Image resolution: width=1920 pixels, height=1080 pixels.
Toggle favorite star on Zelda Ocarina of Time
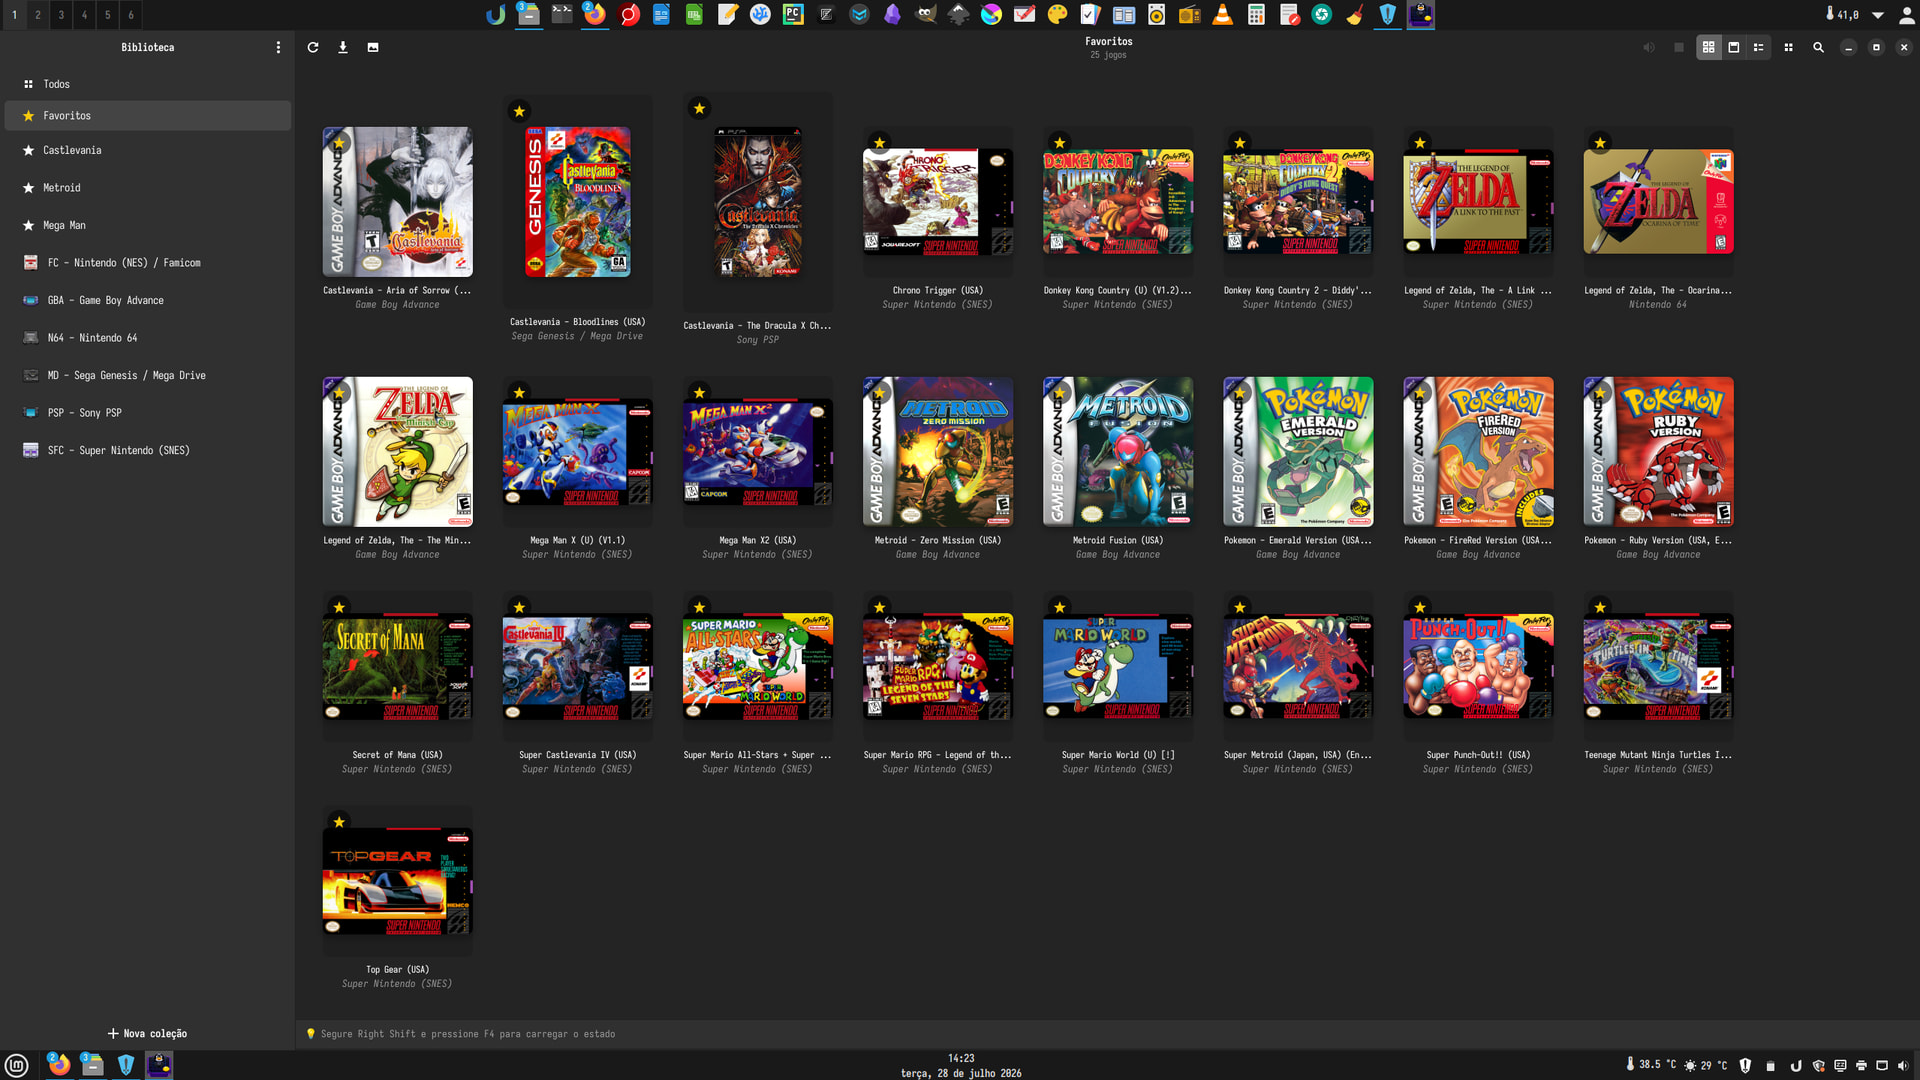pos(1600,143)
